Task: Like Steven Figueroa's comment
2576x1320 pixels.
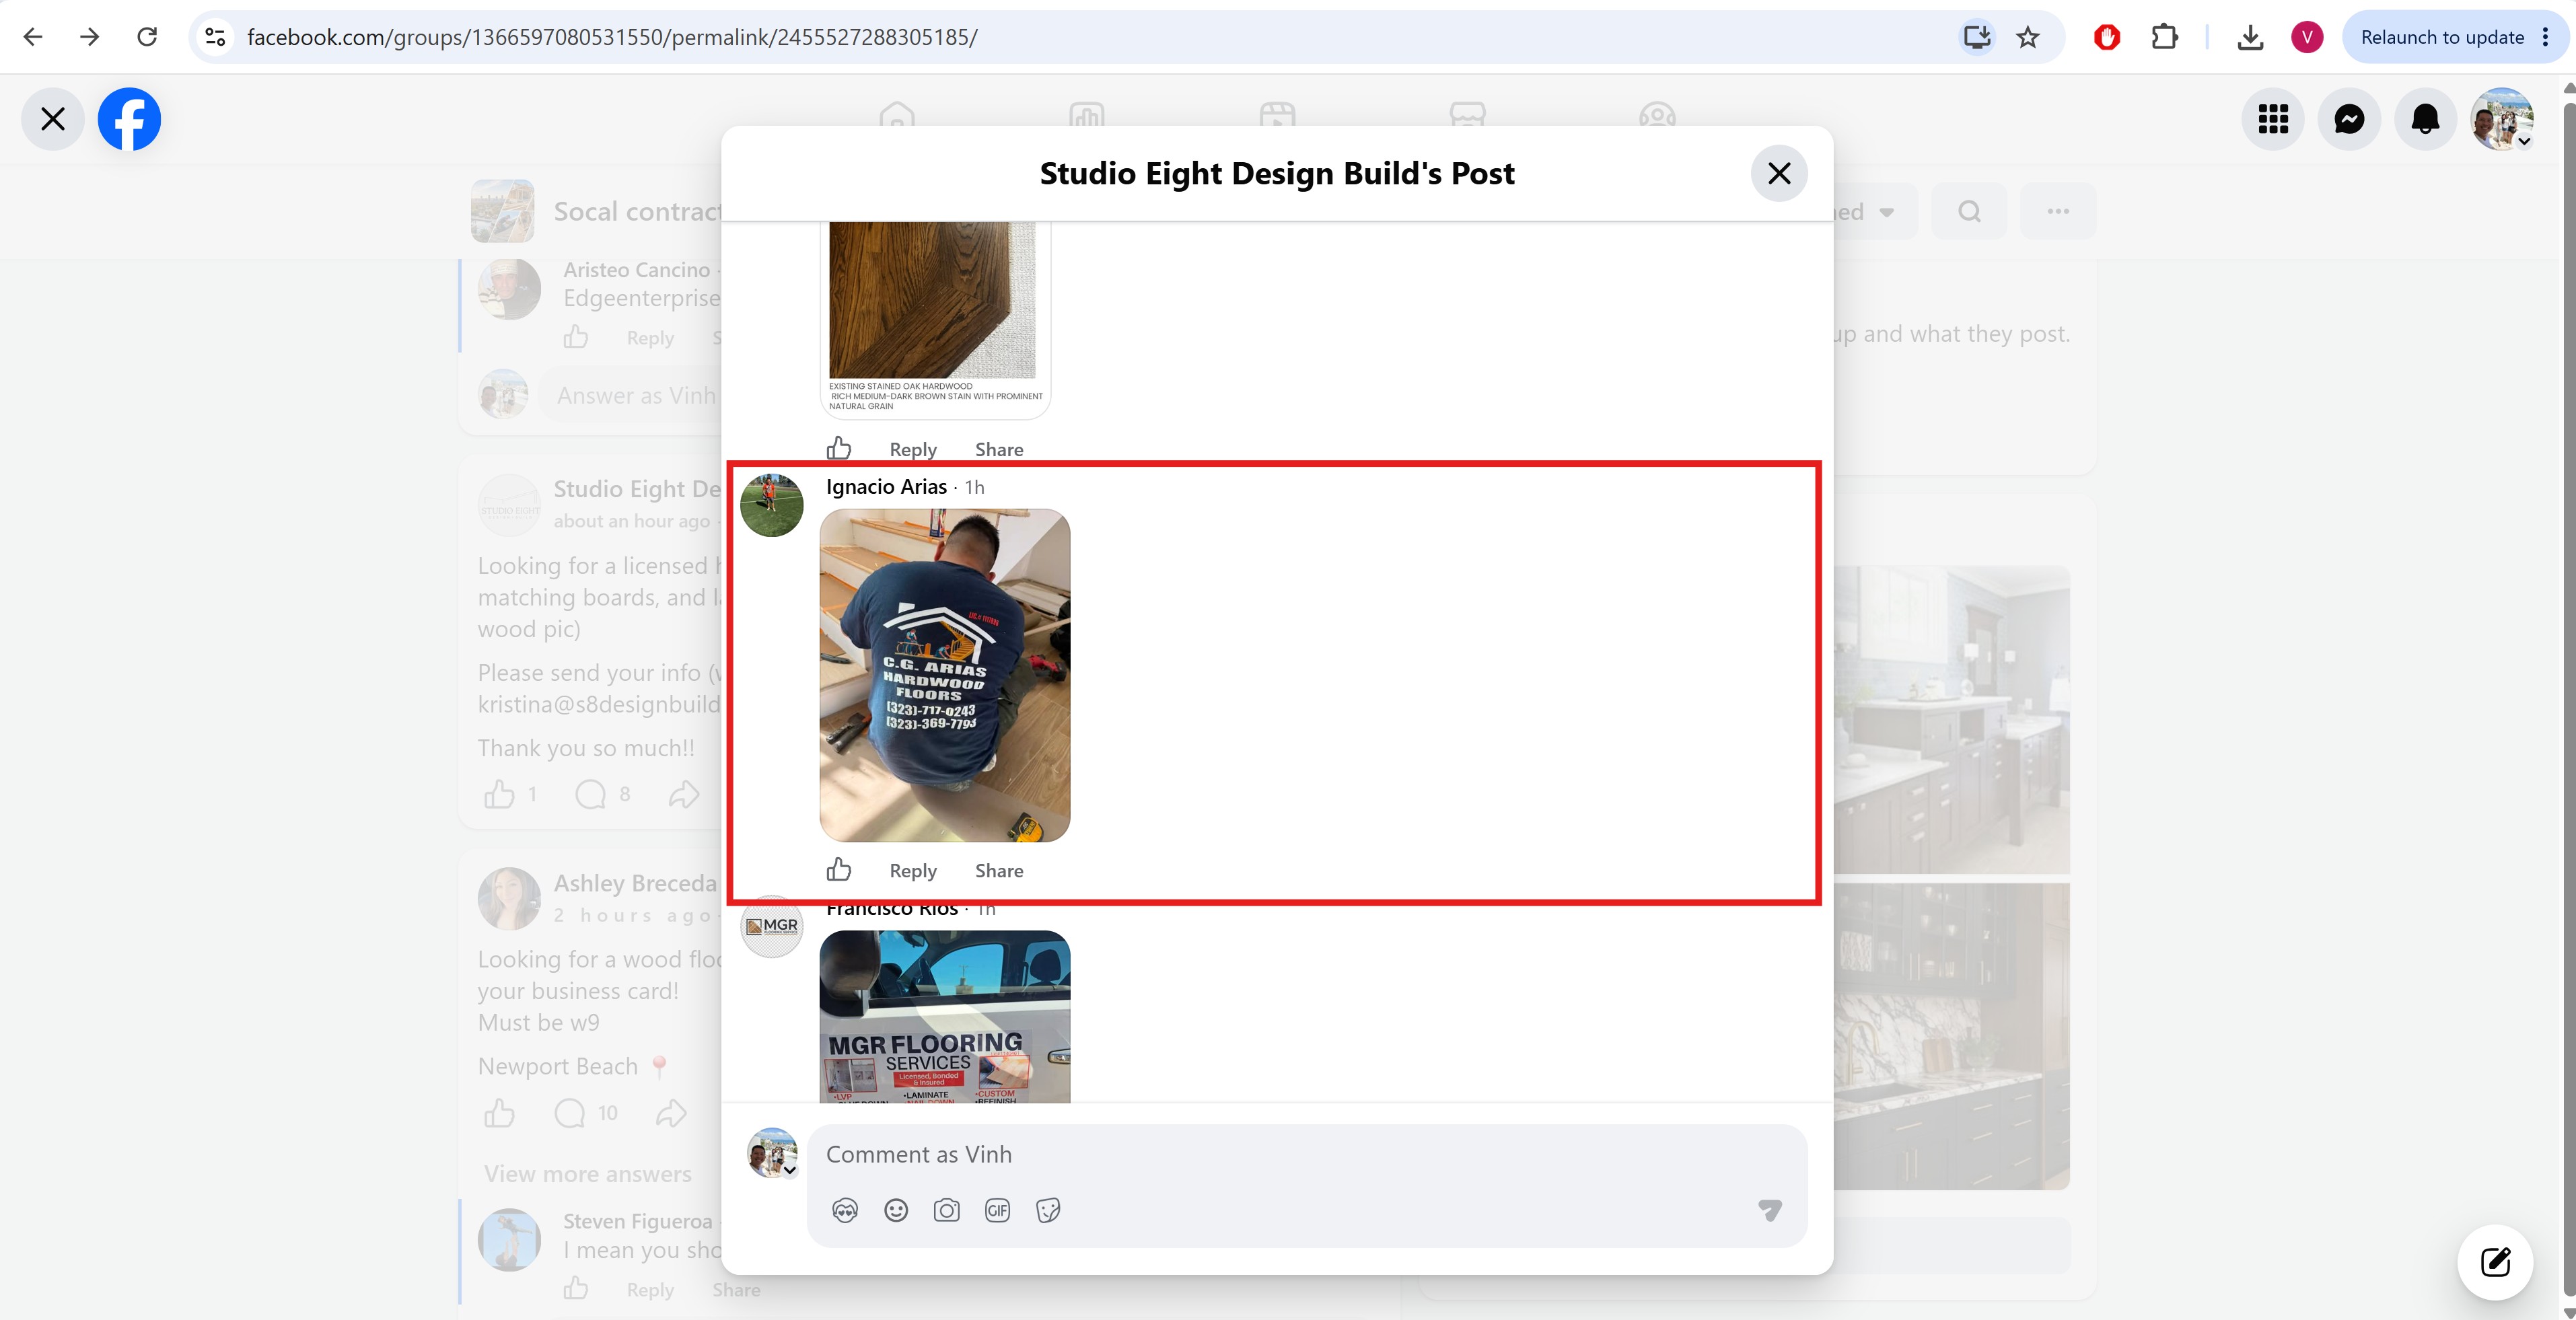Action: (x=576, y=1288)
